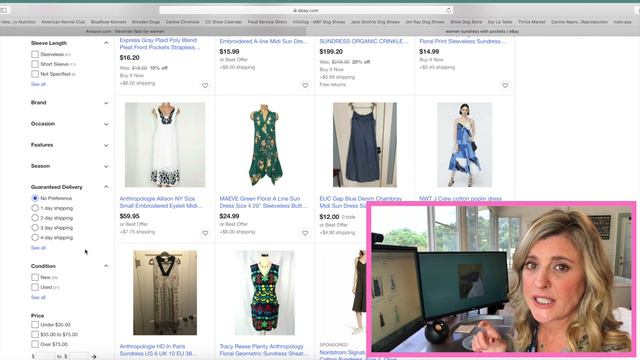
Task: Check the Used condition filter
Action: (35, 287)
